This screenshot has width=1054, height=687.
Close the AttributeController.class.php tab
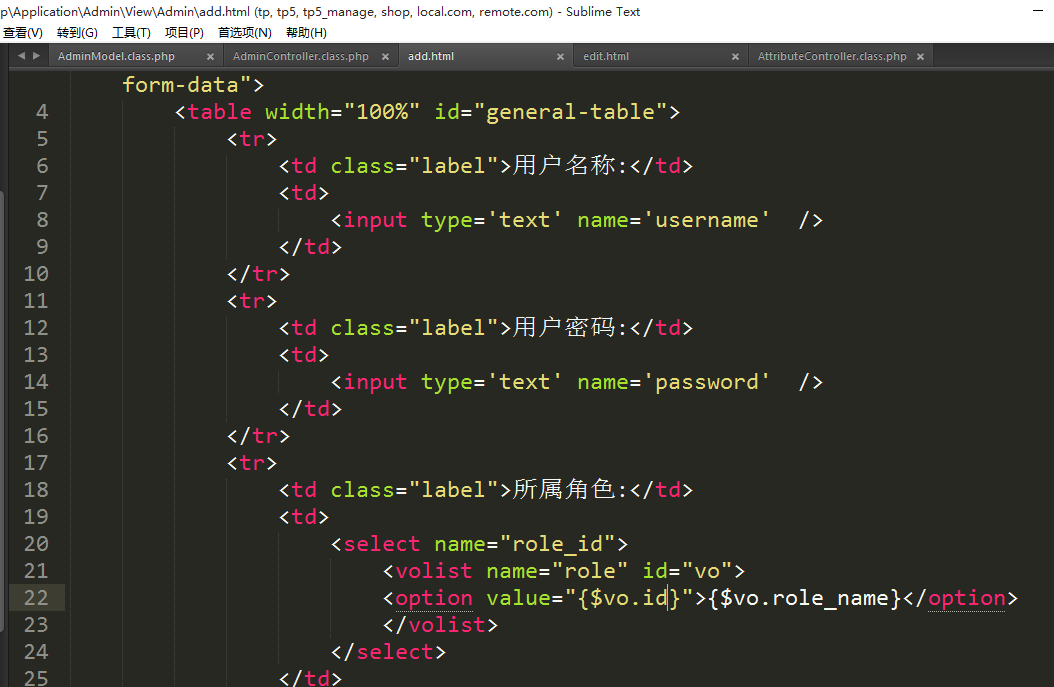click(919, 57)
